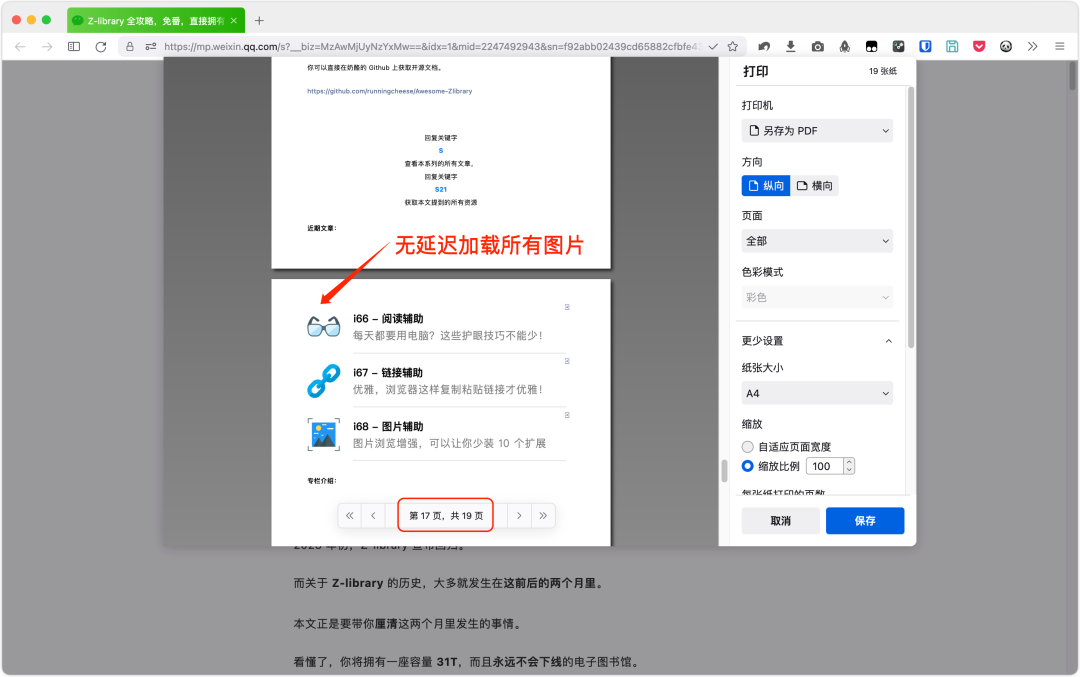Click the picture thumbnail for i68
Screen dimensions: 1080x677
323,435
